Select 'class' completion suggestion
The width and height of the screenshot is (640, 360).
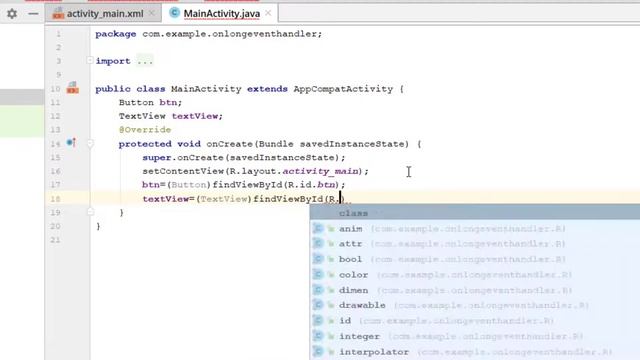tap(475, 213)
